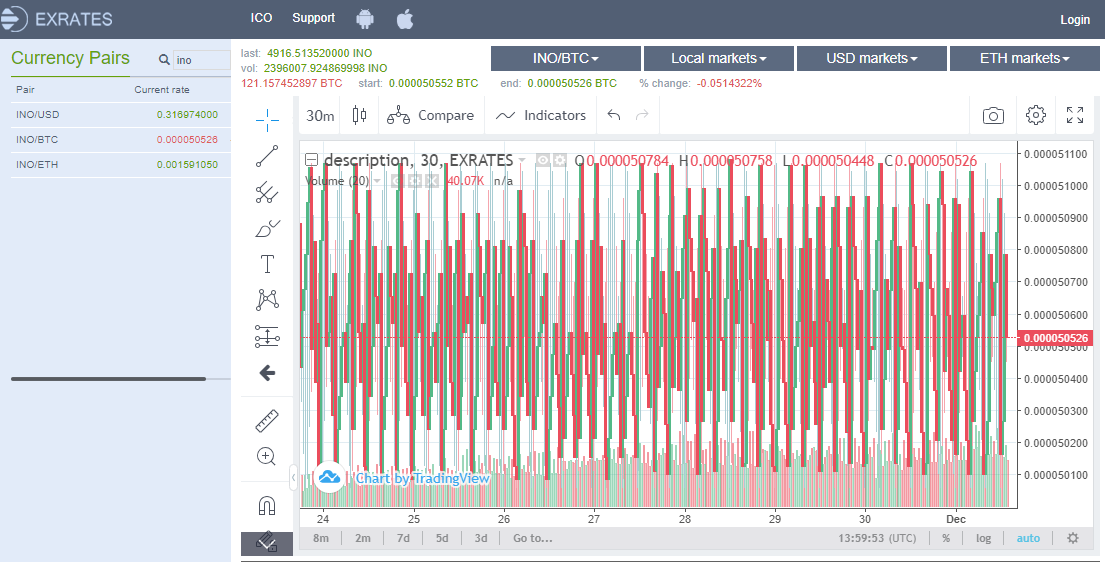Enter fullscreen chart mode
Image resolution: width=1105 pixels, height=562 pixels.
tap(1075, 116)
